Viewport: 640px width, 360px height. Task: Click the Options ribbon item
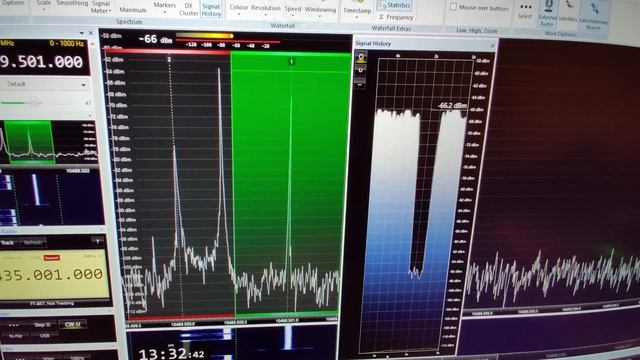pyautogui.click(x=13, y=3)
